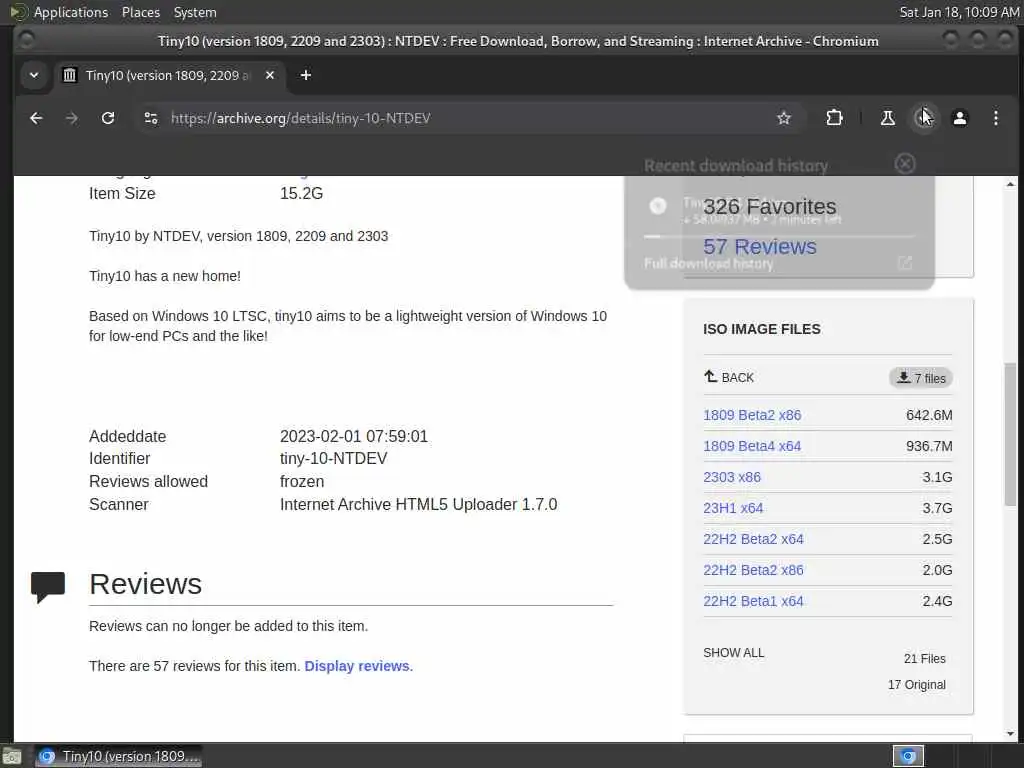1024x768 pixels.
Task: Download 2303 x86 ISO
Action: coord(731,477)
